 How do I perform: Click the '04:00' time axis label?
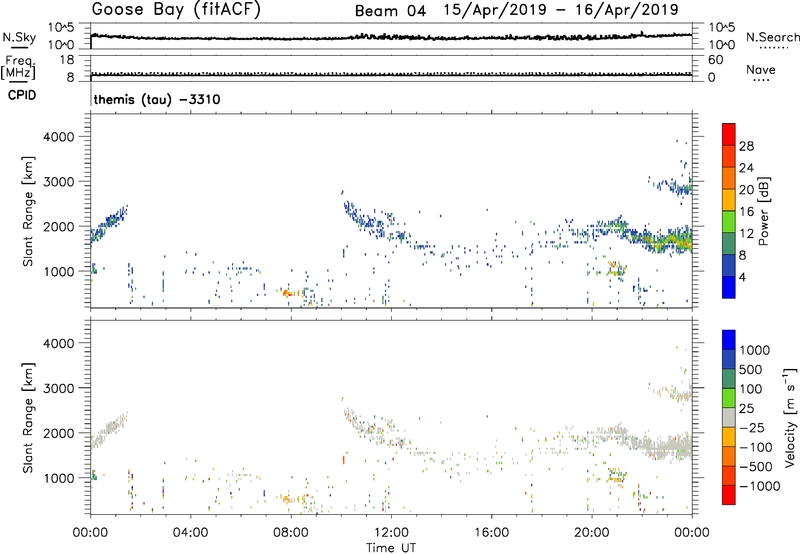pos(190,533)
